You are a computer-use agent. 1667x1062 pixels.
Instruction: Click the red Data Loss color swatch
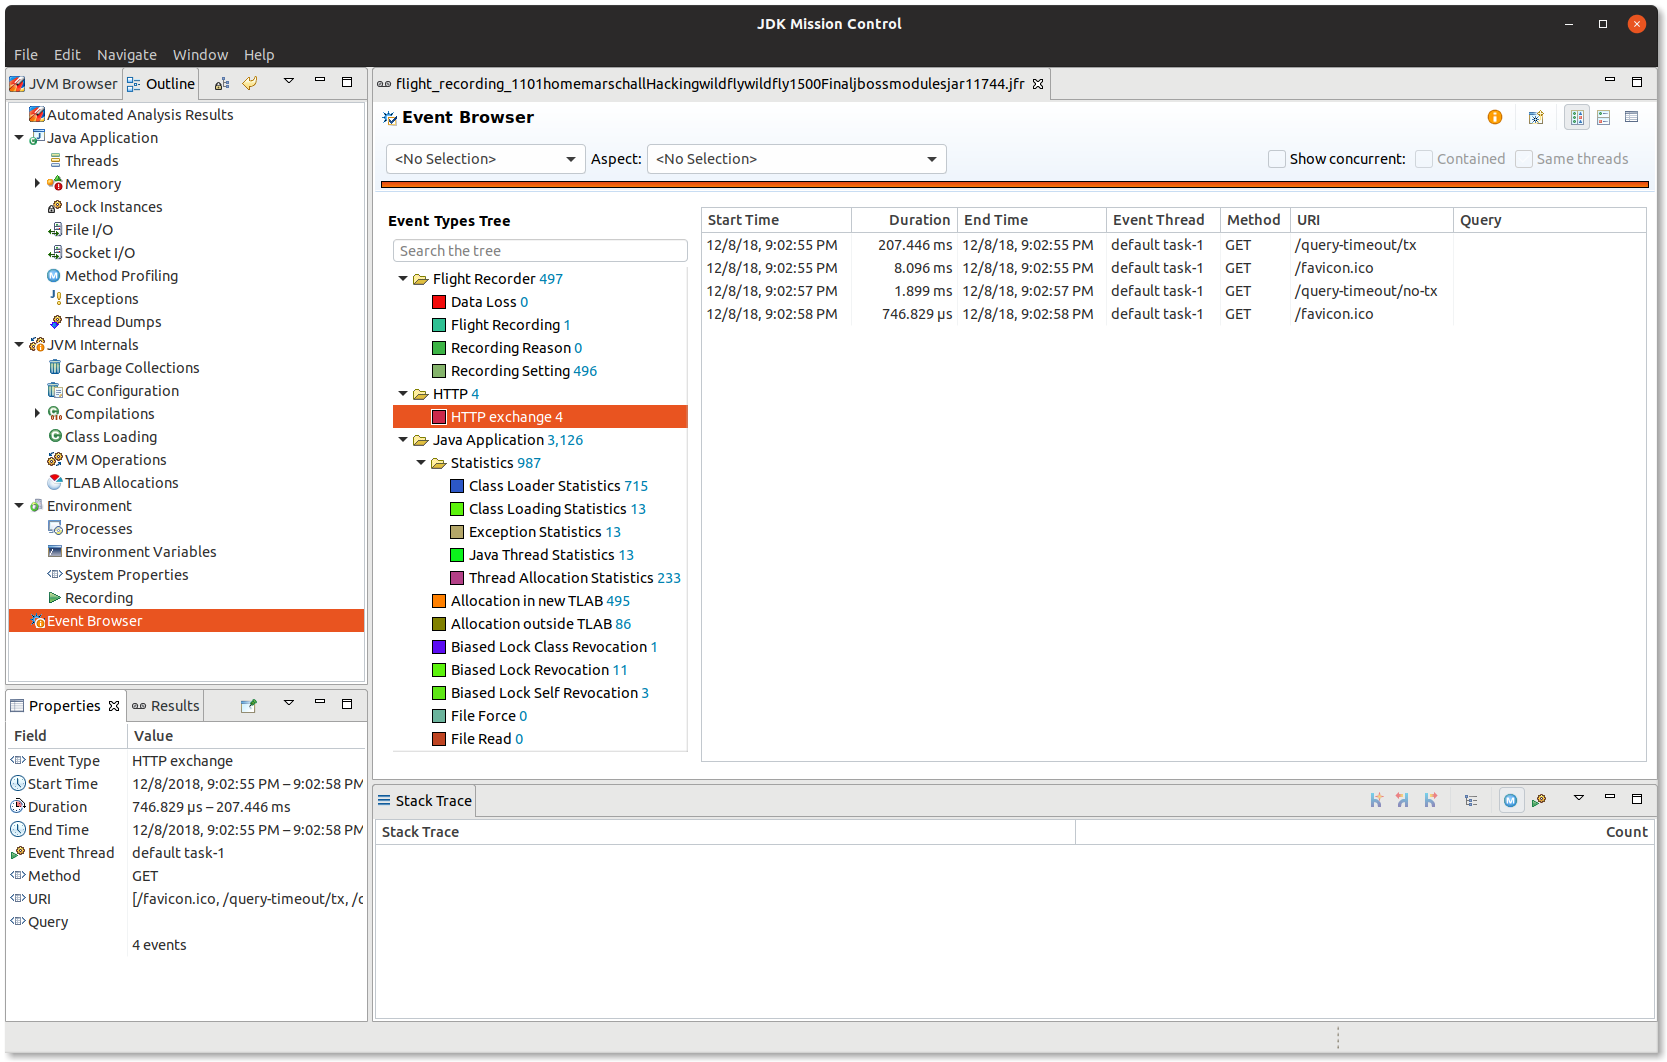pos(438,302)
